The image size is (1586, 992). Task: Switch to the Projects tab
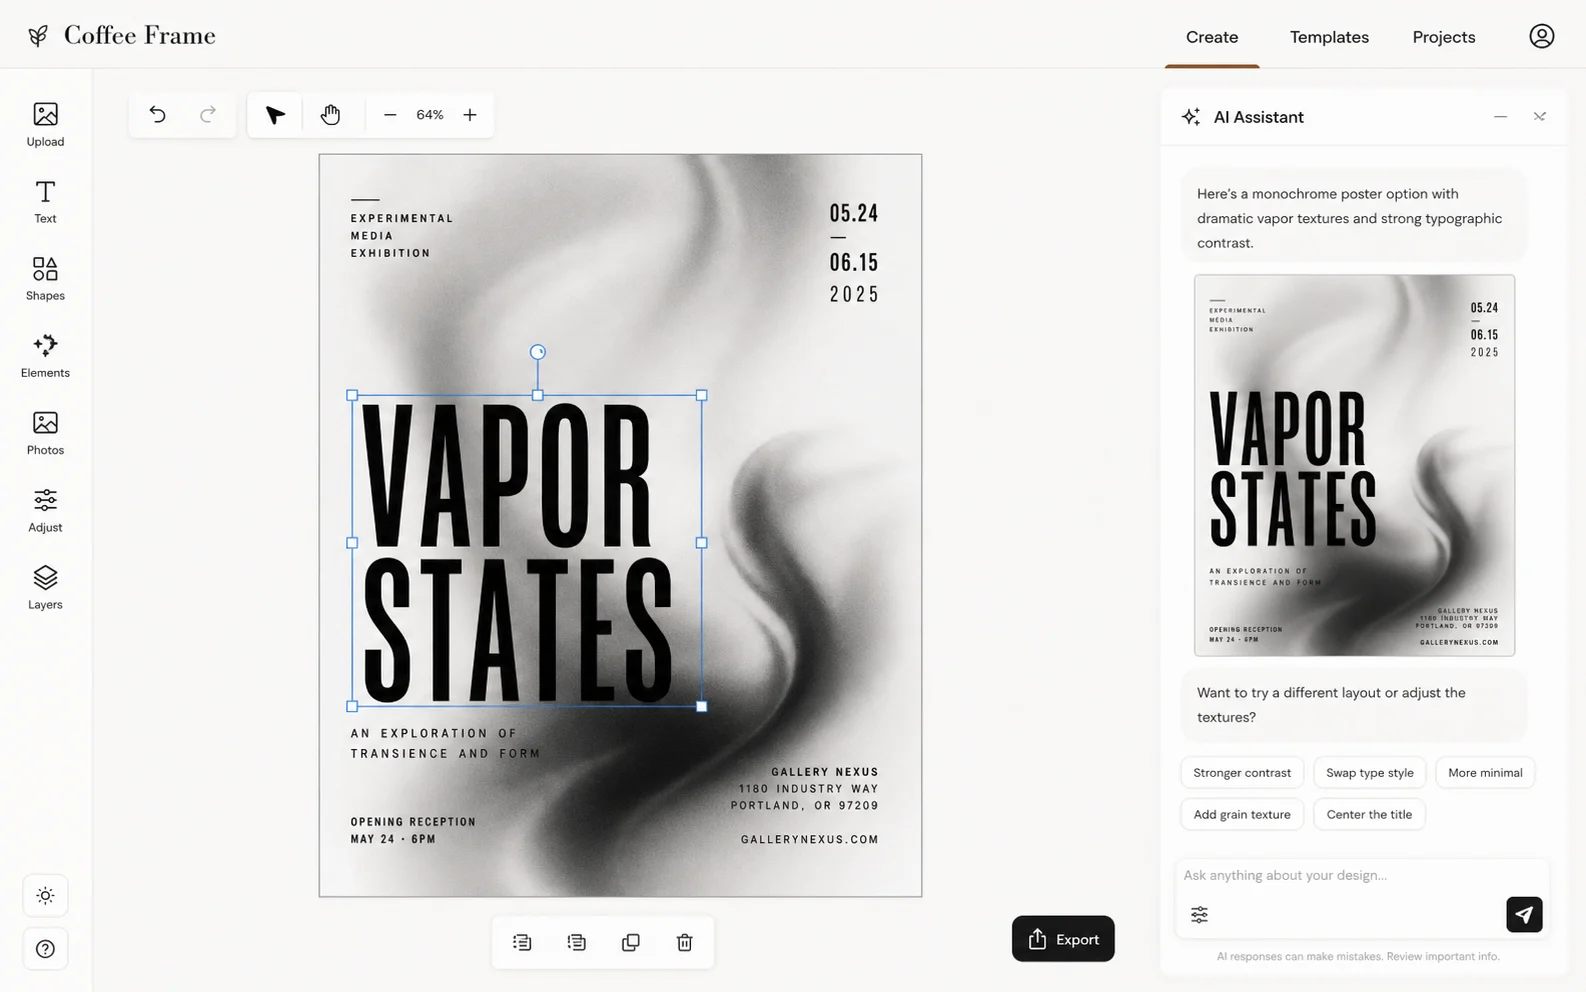pos(1443,37)
